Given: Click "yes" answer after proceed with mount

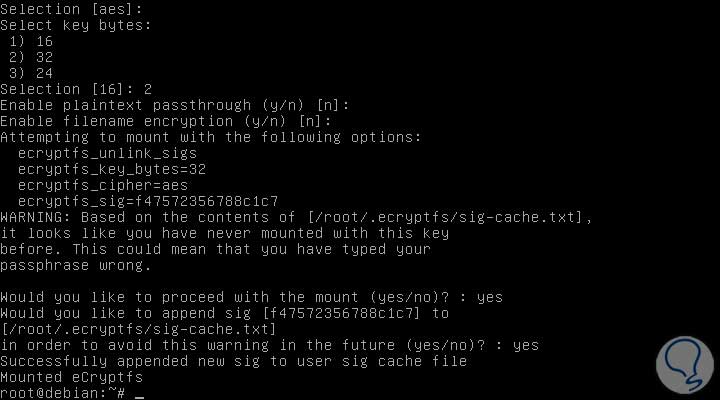Looking at the screenshot, I should [490, 297].
